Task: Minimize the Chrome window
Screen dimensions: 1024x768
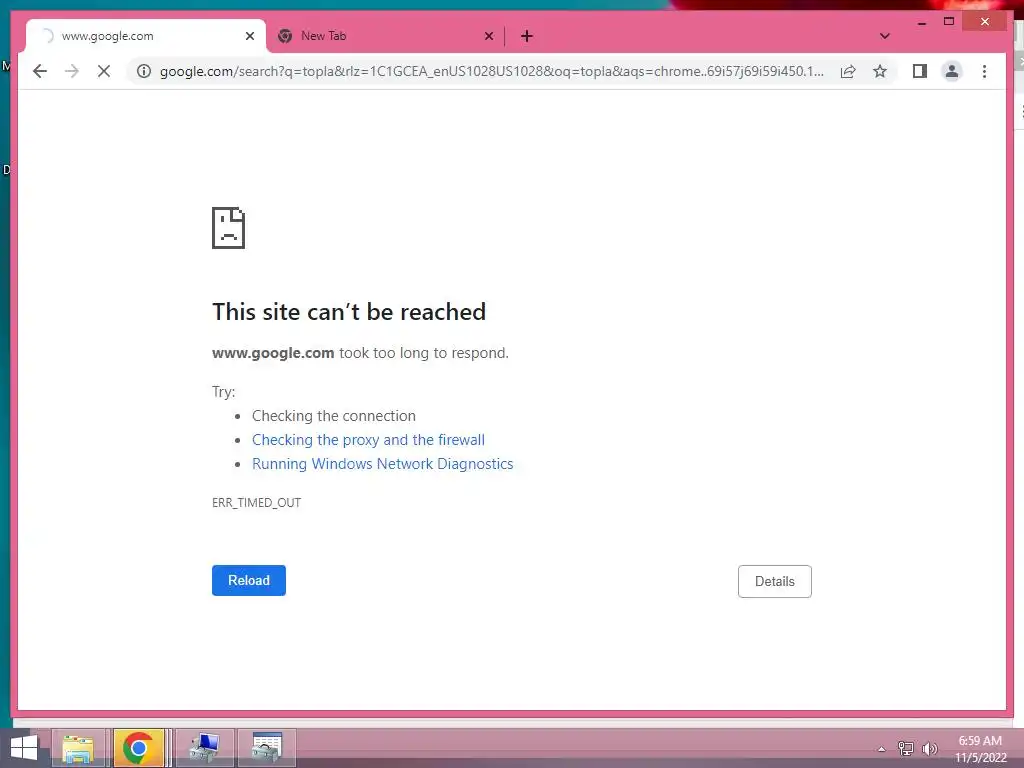Action: tap(921, 22)
